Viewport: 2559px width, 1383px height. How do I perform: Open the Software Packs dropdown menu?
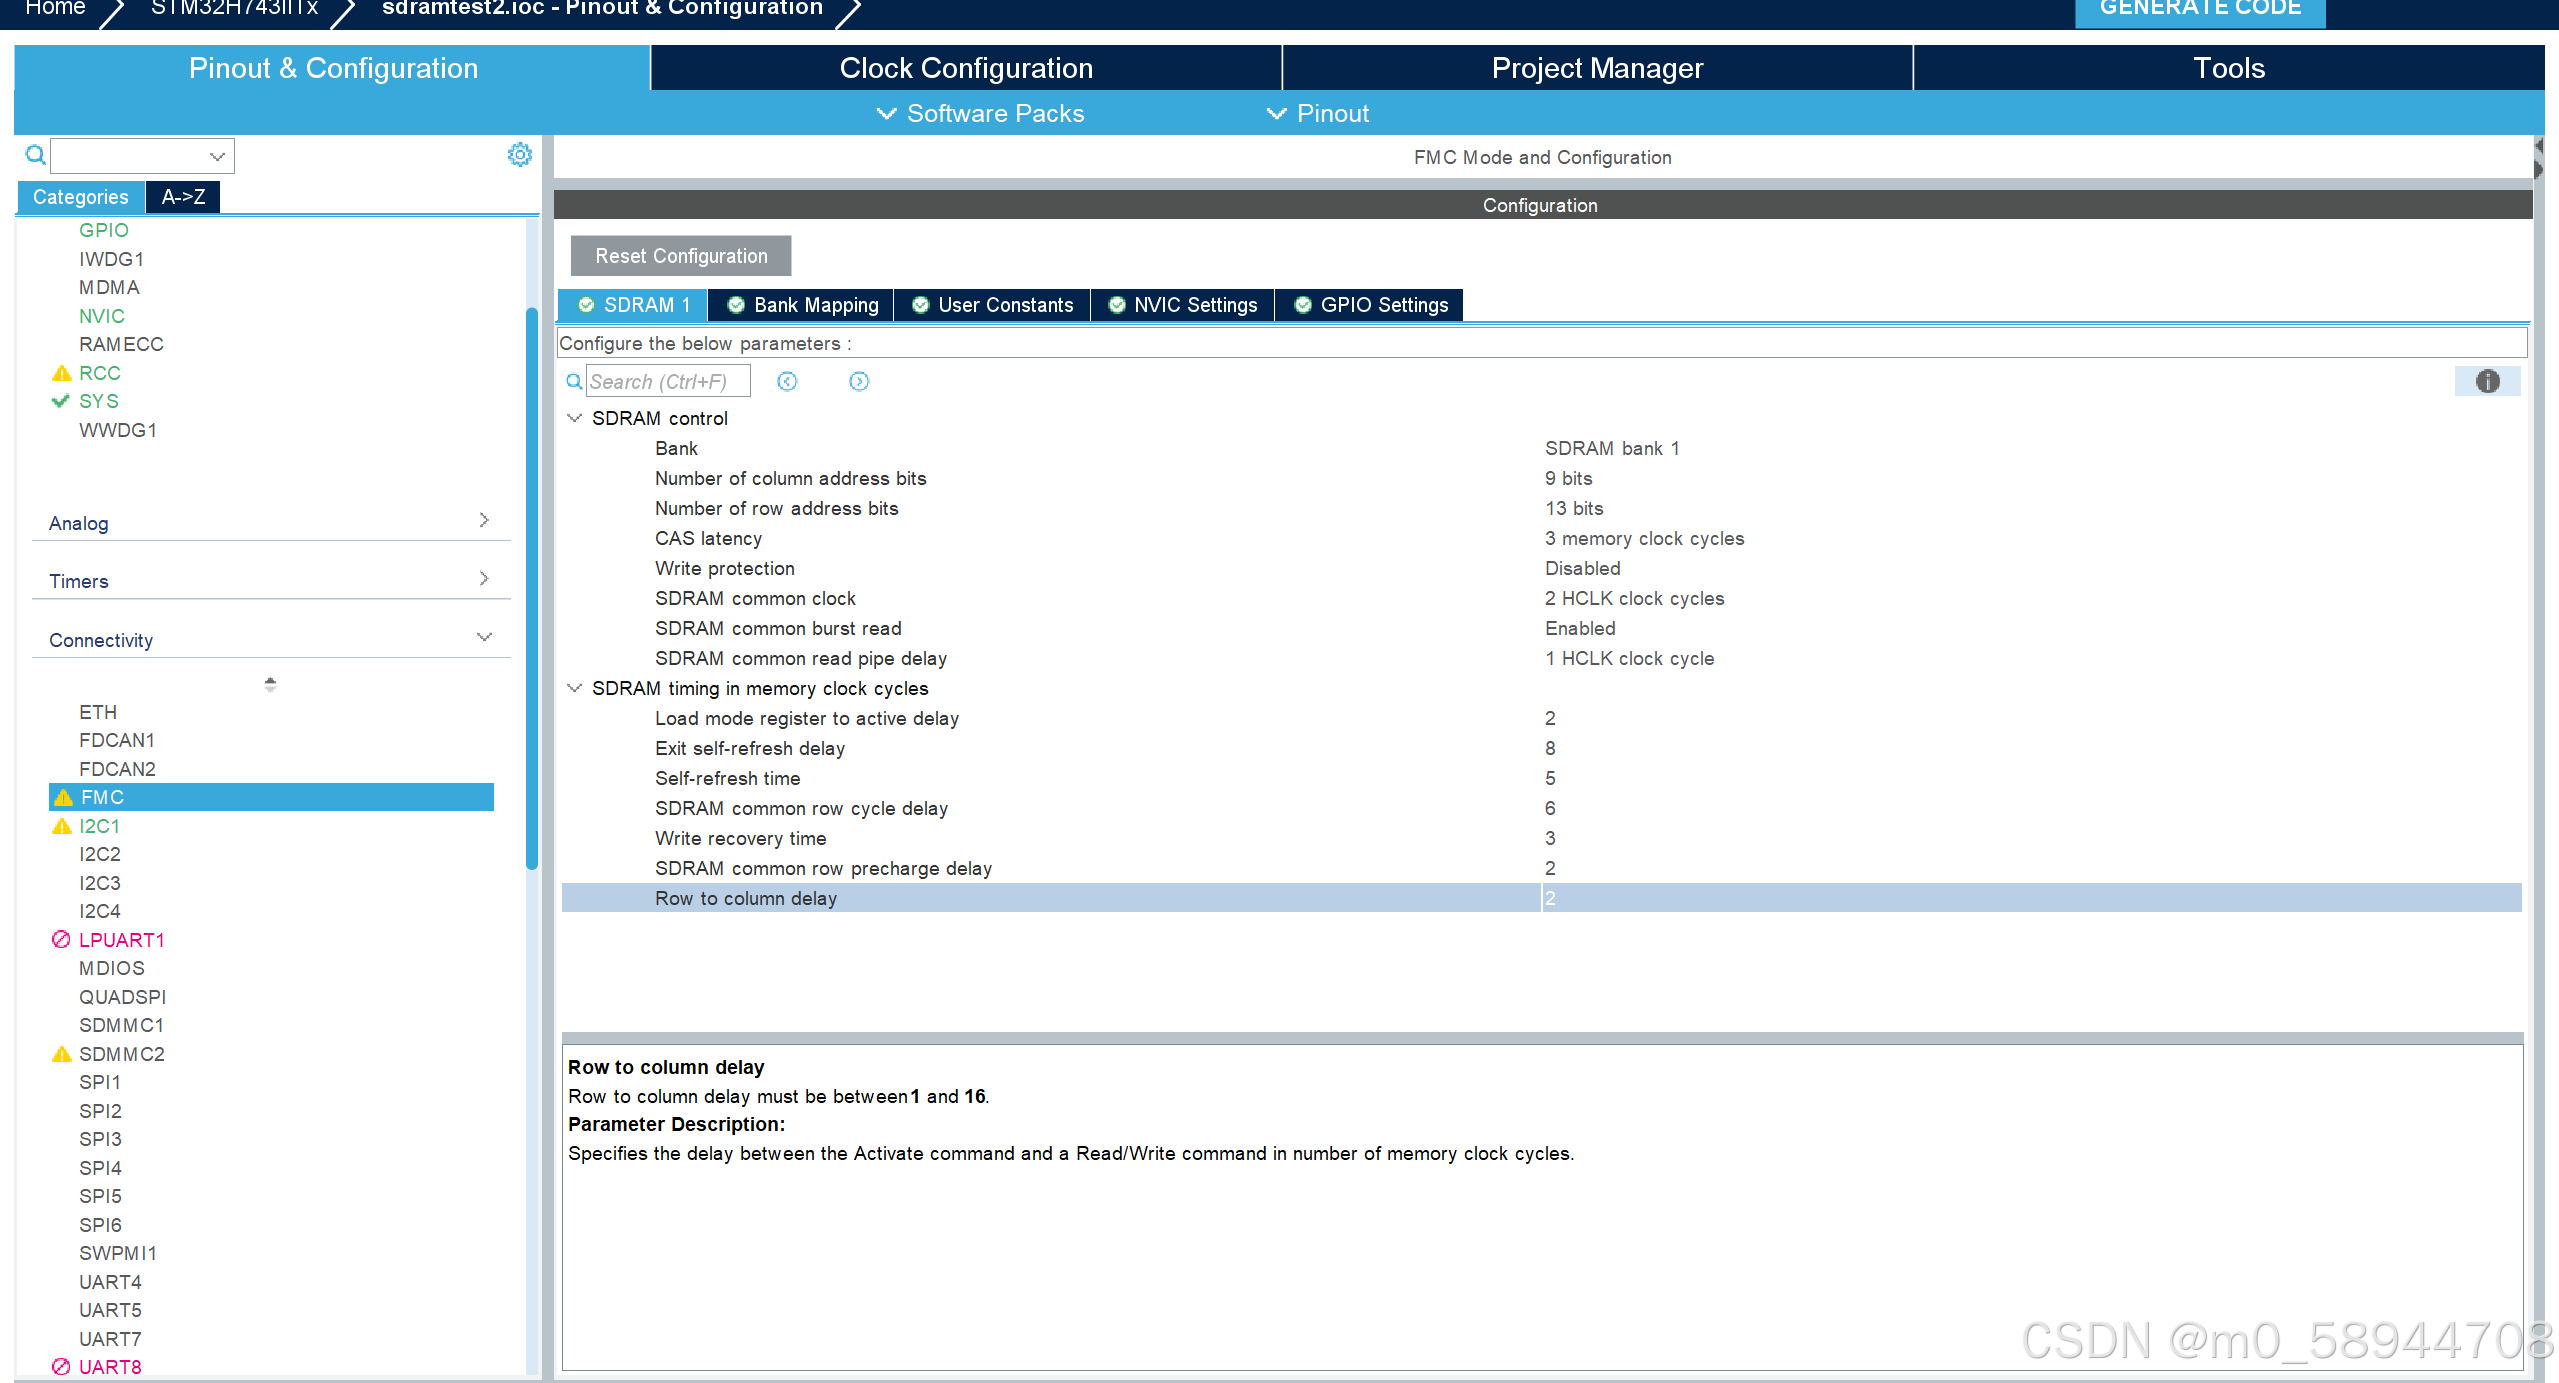click(x=980, y=114)
